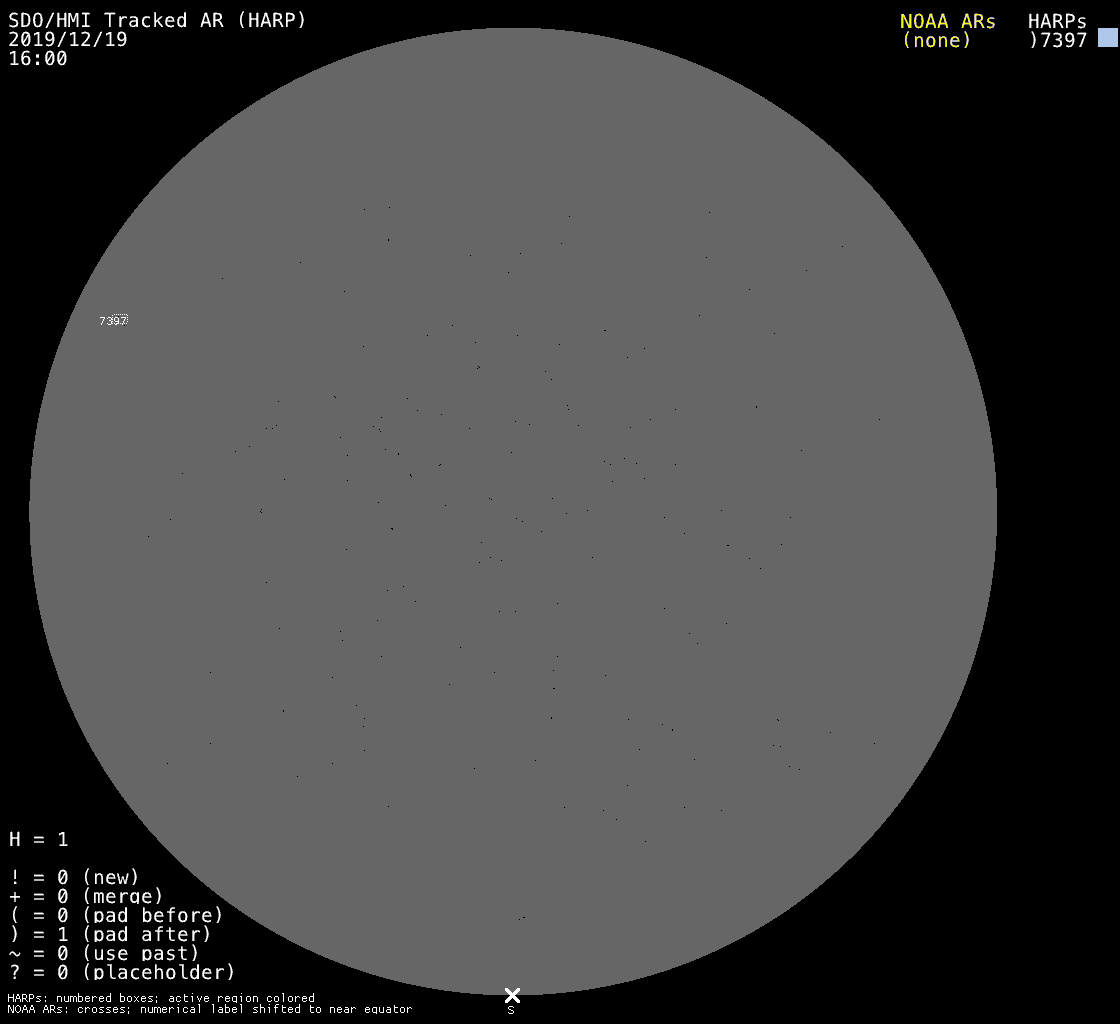Click the HARPs column heading
This screenshot has width=1120, height=1024.
[1057, 21]
